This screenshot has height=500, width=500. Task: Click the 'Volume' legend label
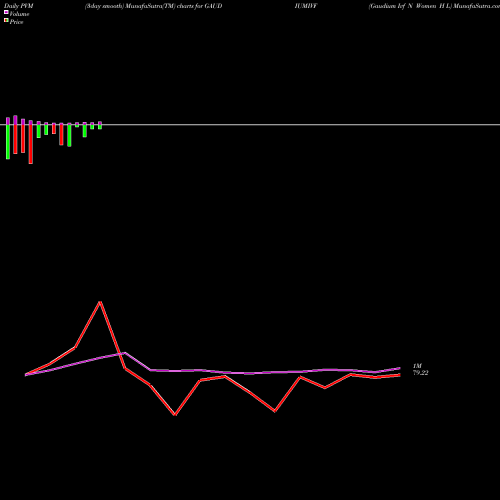pyautogui.click(x=19, y=14)
